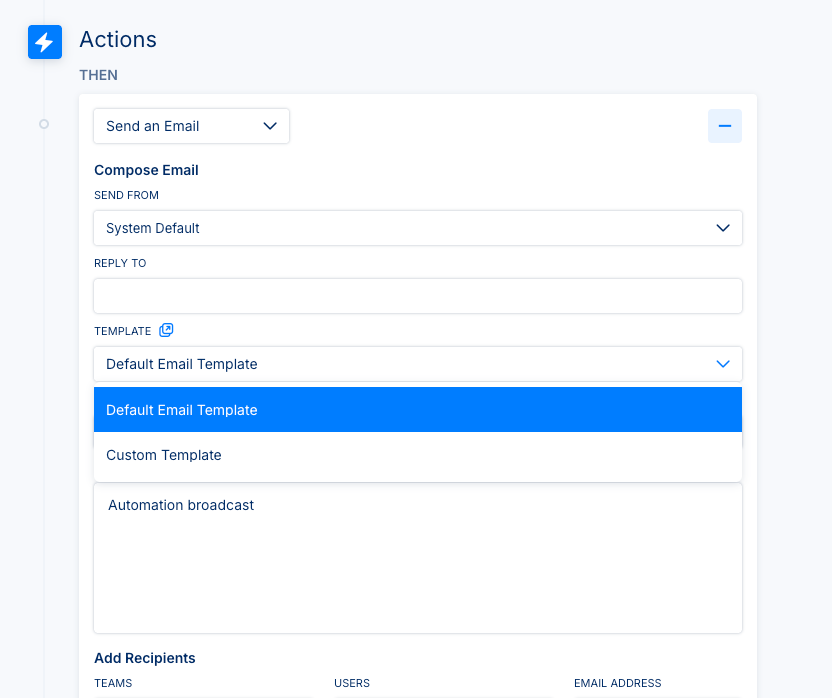
Task: Click the Users recipients column label
Action: [x=352, y=683]
